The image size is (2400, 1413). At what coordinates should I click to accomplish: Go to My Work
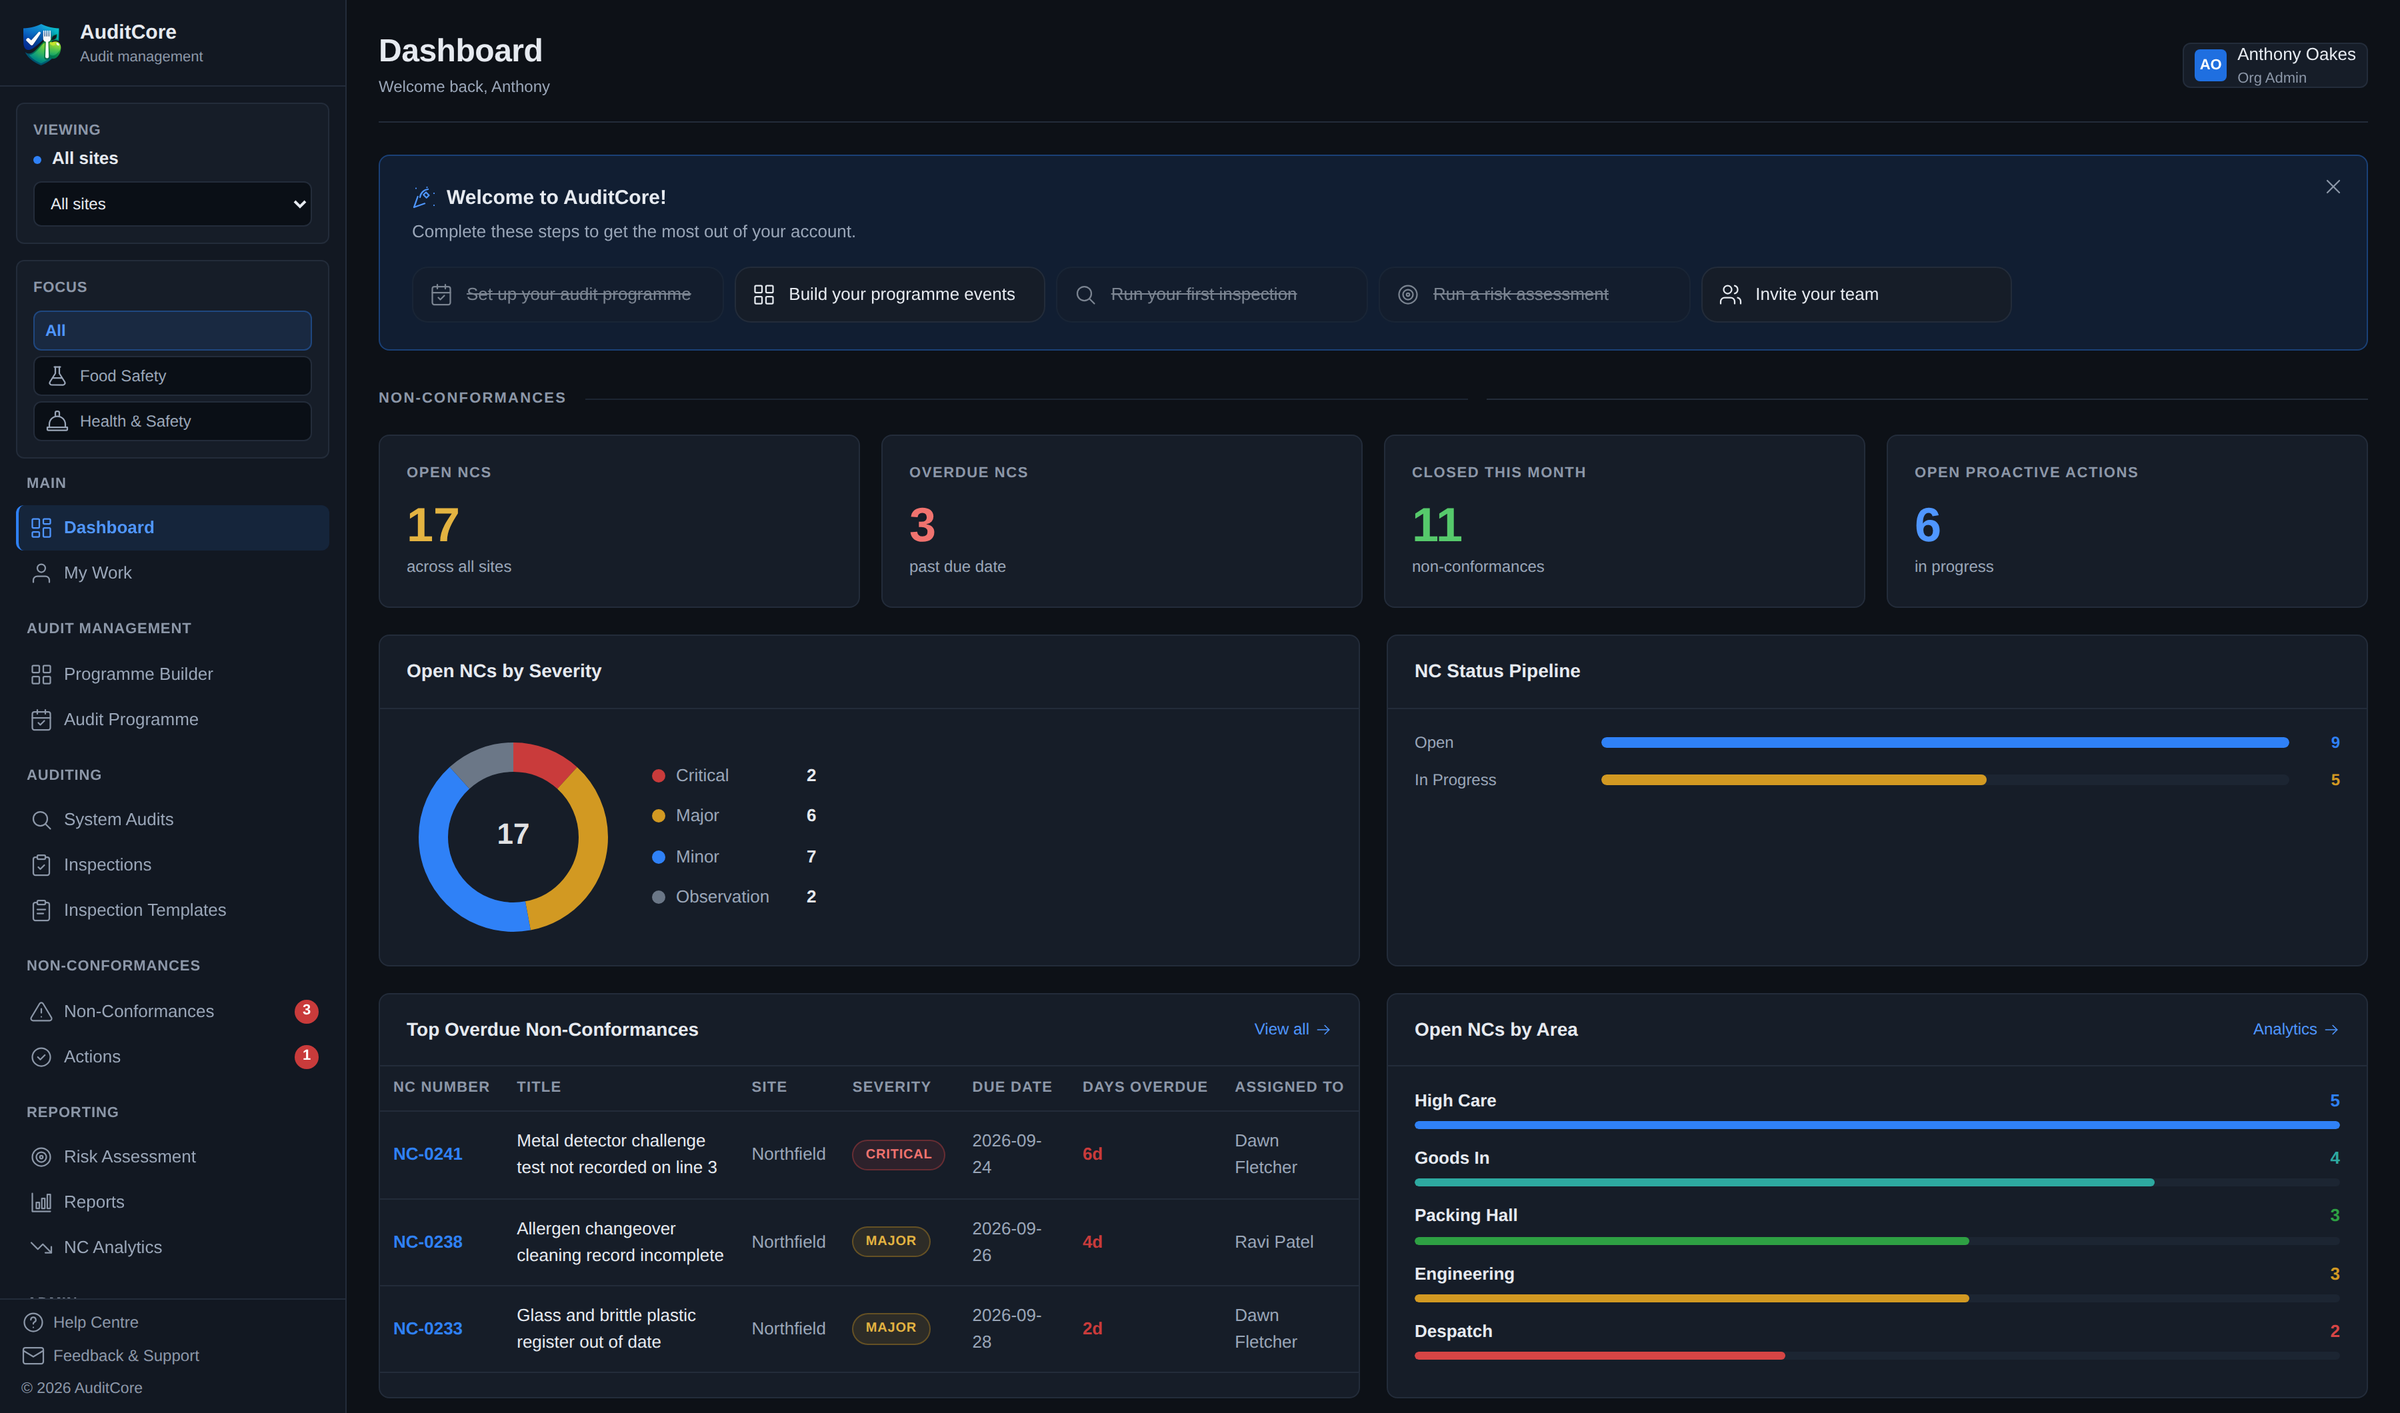click(x=172, y=573)
